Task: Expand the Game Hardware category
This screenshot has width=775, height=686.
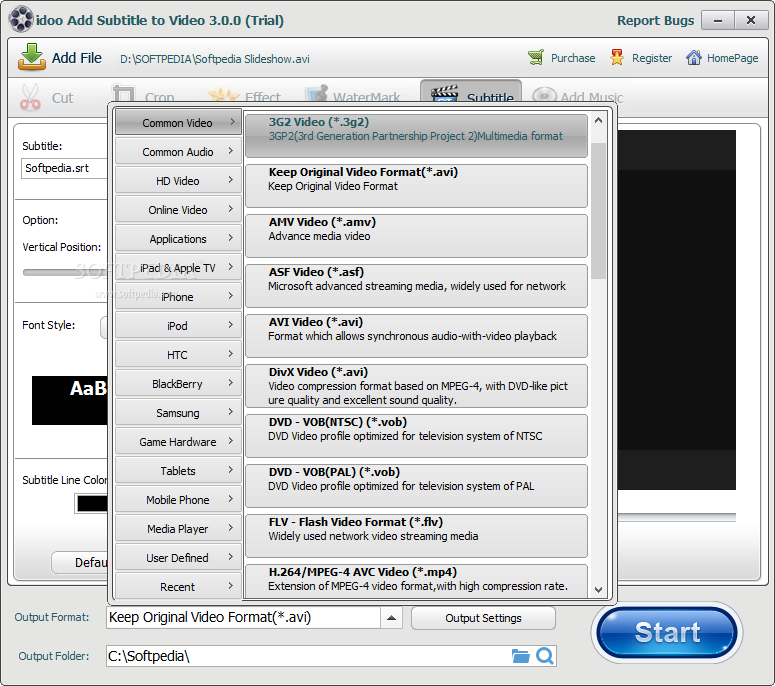Action: (x=178, y=442)
